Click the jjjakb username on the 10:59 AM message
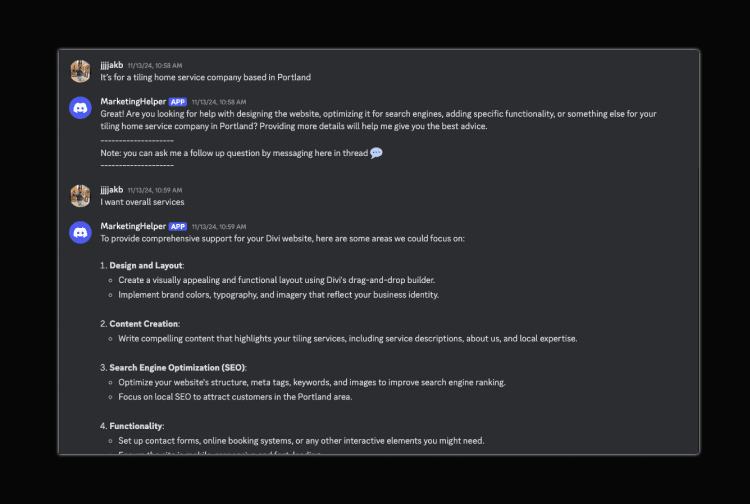 pos(112,190)
